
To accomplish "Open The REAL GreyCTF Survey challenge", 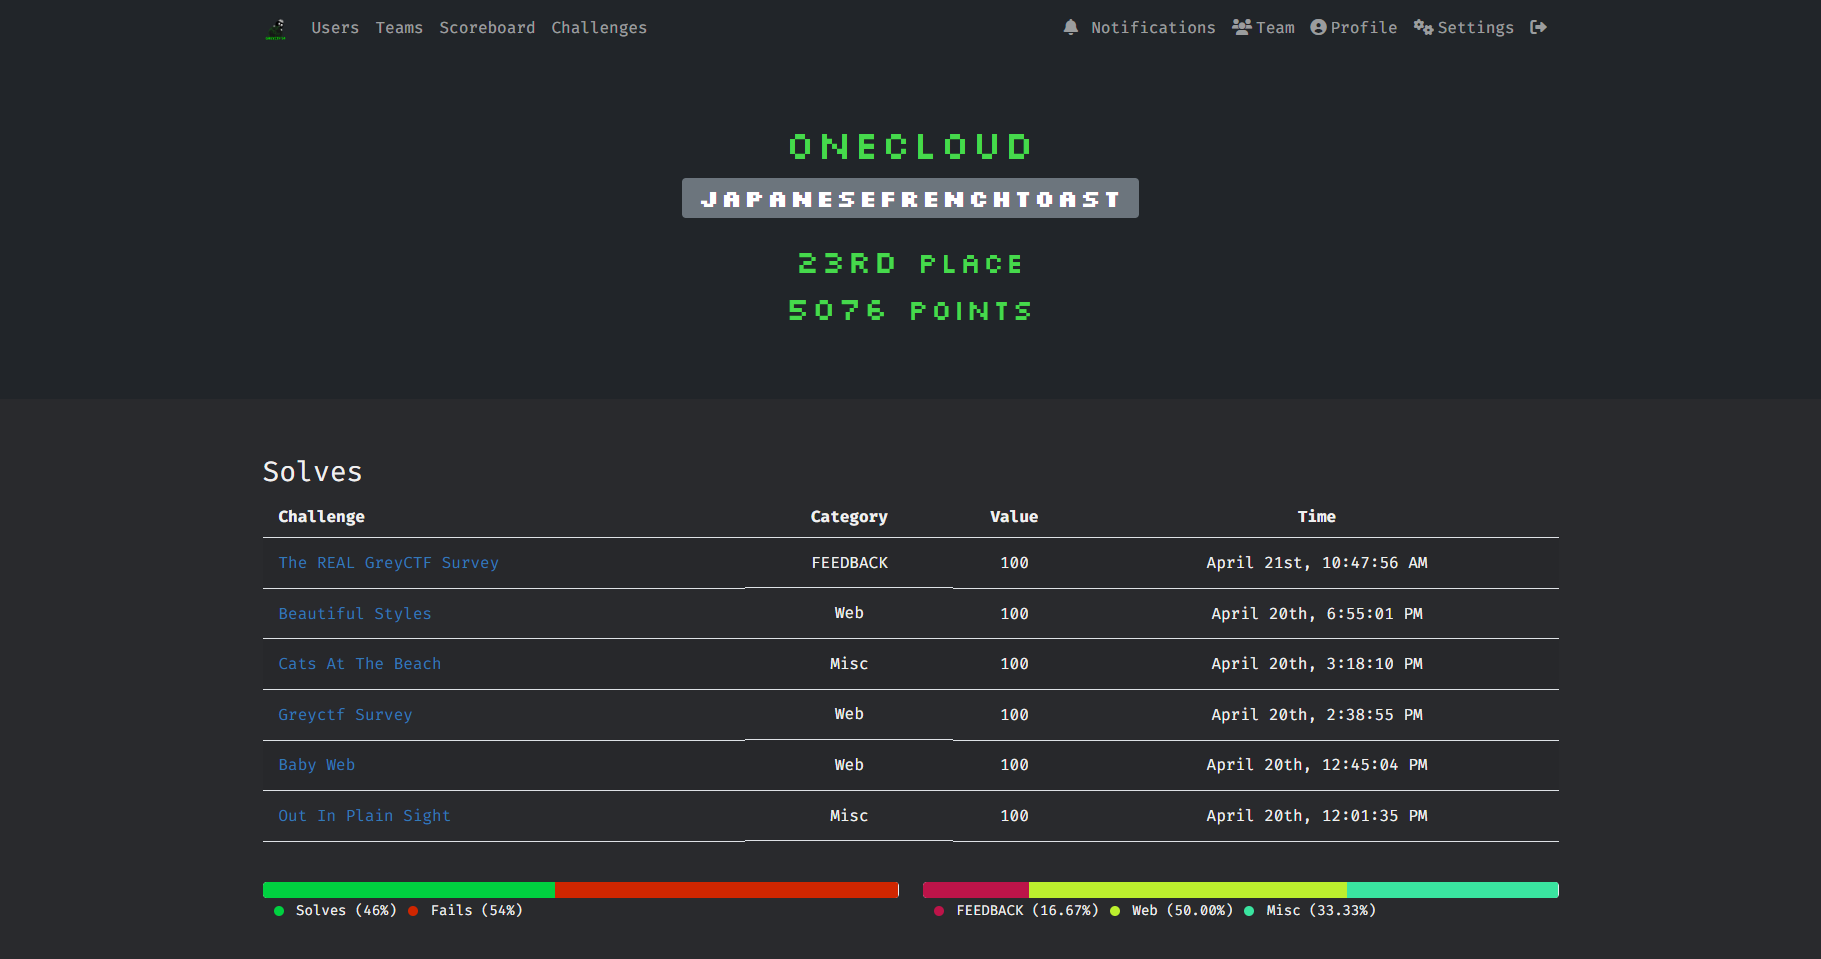I will (x=388, y=563).
